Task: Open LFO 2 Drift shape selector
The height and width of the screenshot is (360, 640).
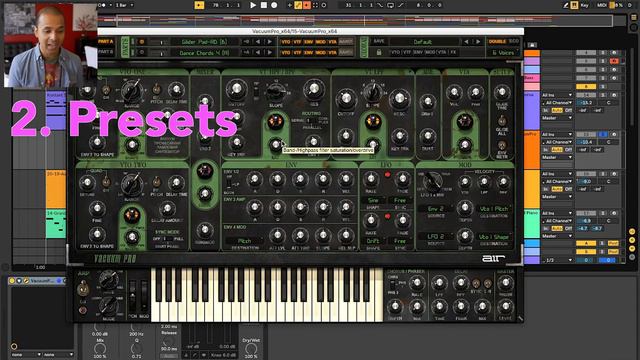Action: (373, 241)
